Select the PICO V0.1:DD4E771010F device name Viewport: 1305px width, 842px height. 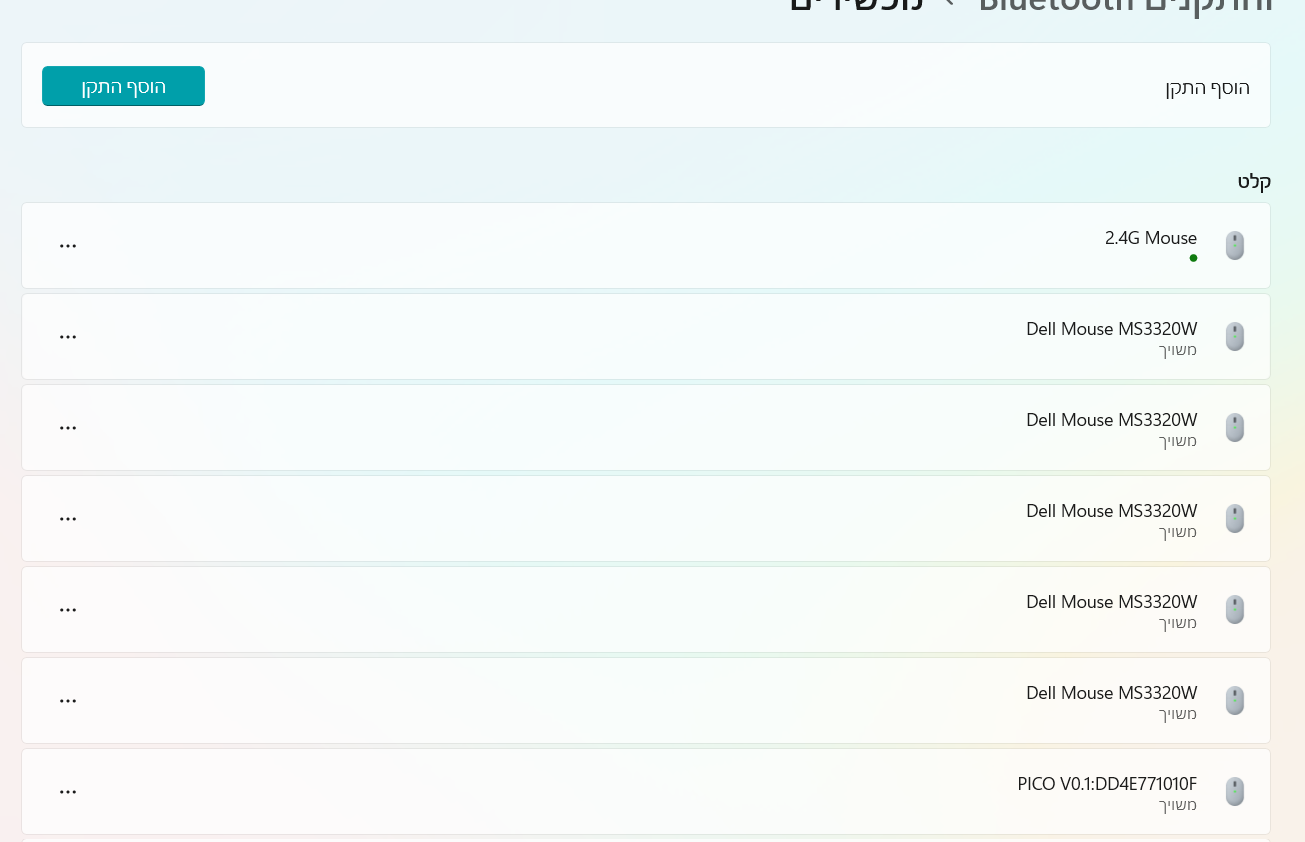[1107, 784]
